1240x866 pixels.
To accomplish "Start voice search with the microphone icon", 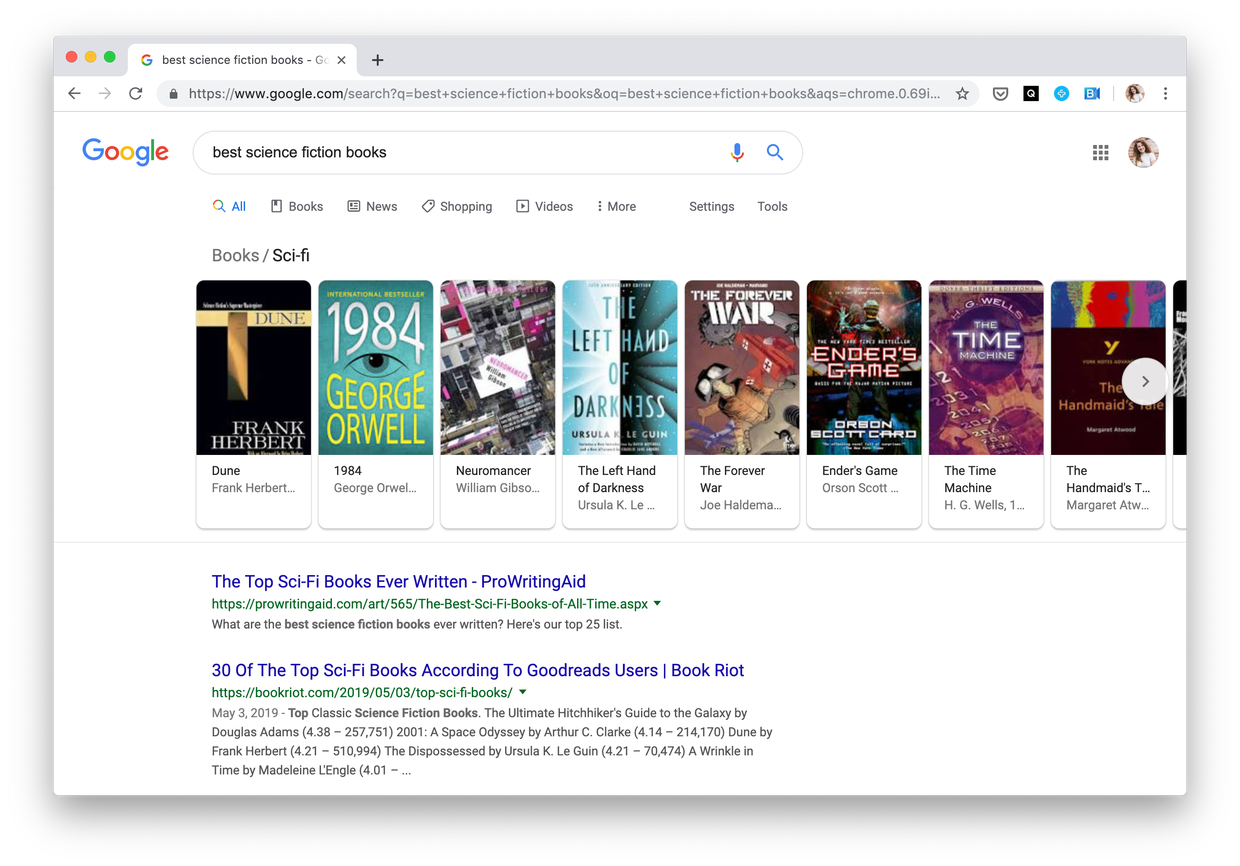I will tap(737, 152).
